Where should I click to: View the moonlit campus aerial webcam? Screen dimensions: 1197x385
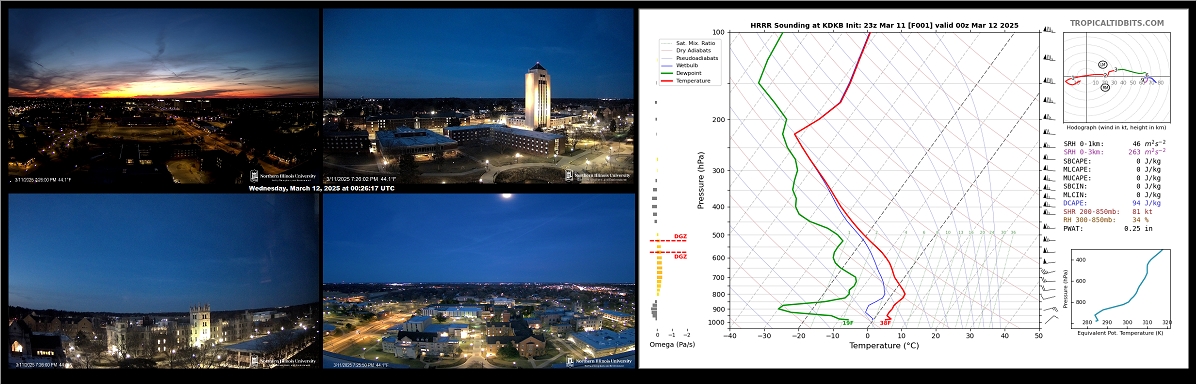(479, 280)
